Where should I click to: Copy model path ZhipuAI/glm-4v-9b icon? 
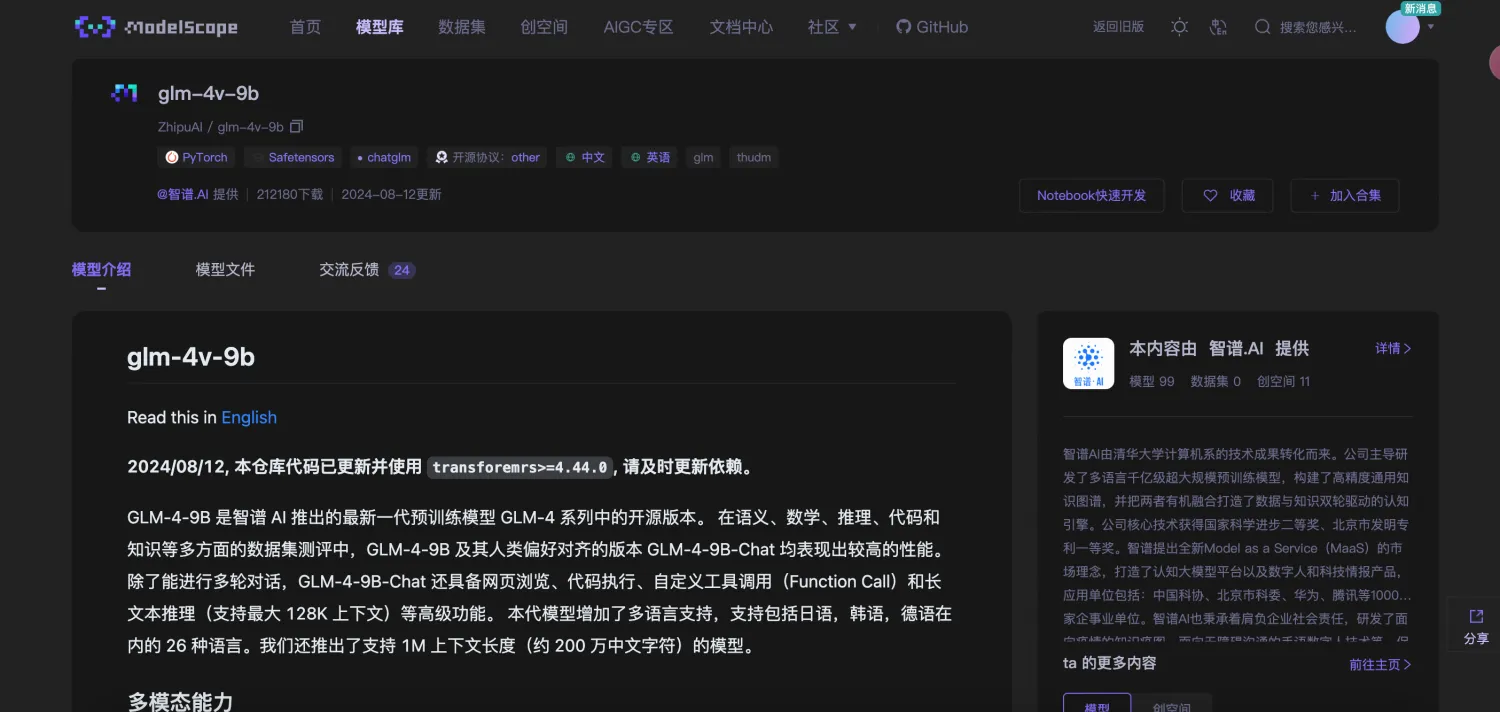[296, 127]
